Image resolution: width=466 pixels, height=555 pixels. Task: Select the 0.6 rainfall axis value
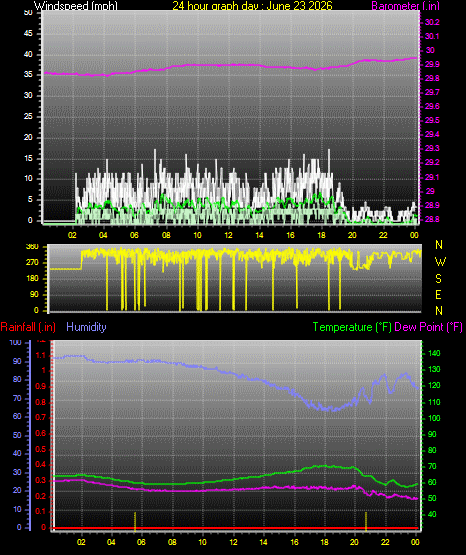click(41, 433)
